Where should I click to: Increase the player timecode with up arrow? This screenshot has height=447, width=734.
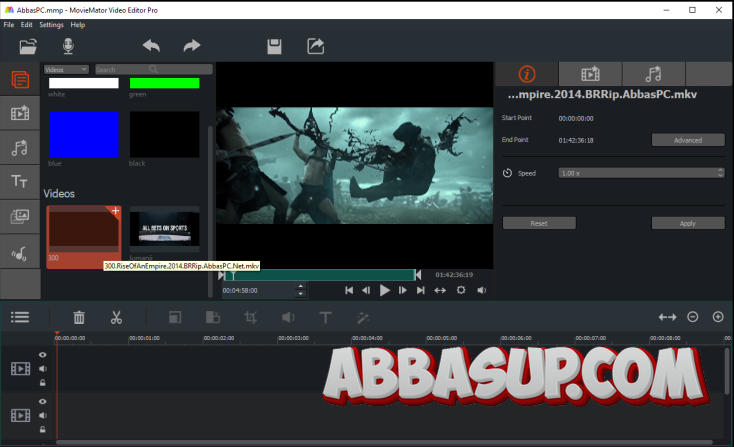[301, 286]
